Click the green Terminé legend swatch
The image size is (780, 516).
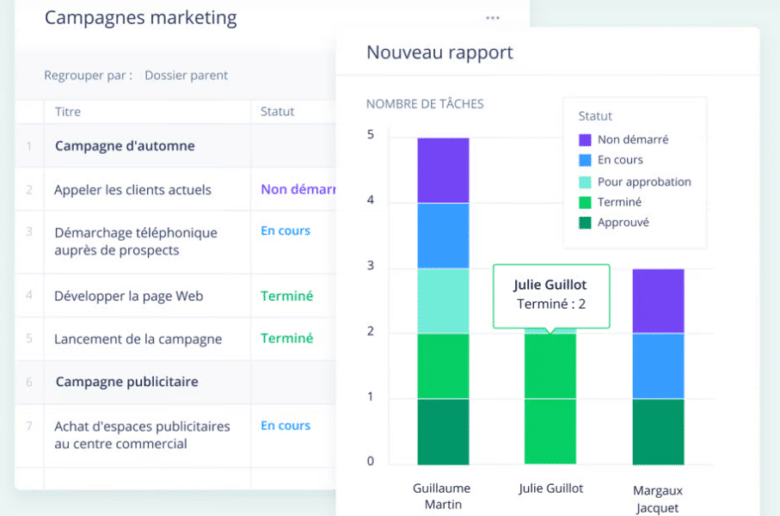(x=585, y=202)
